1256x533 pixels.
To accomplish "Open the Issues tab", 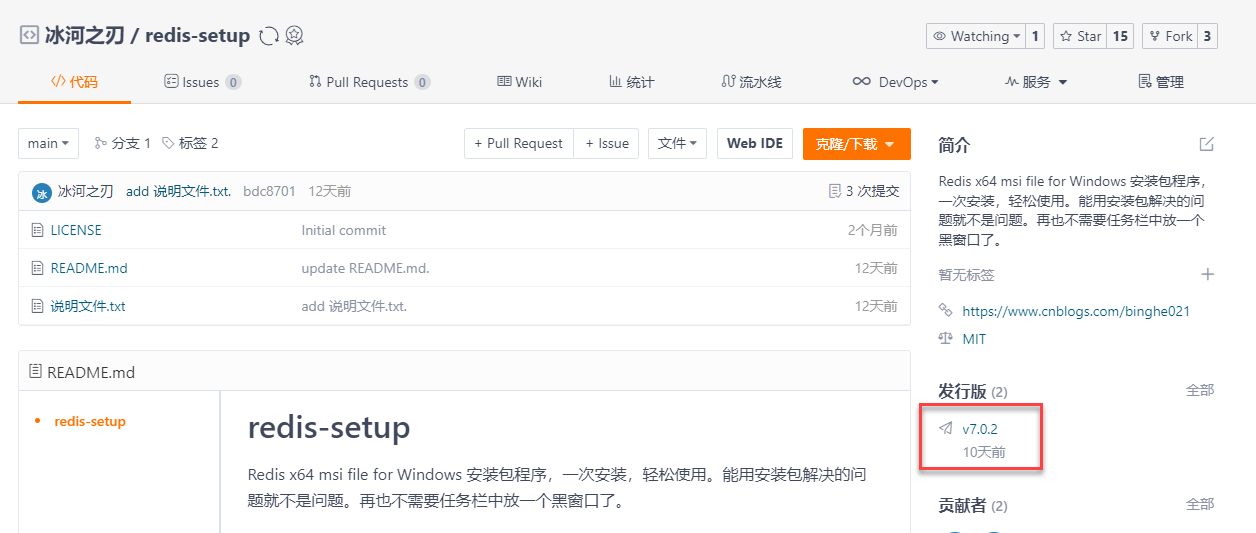I will coord(203,82).
